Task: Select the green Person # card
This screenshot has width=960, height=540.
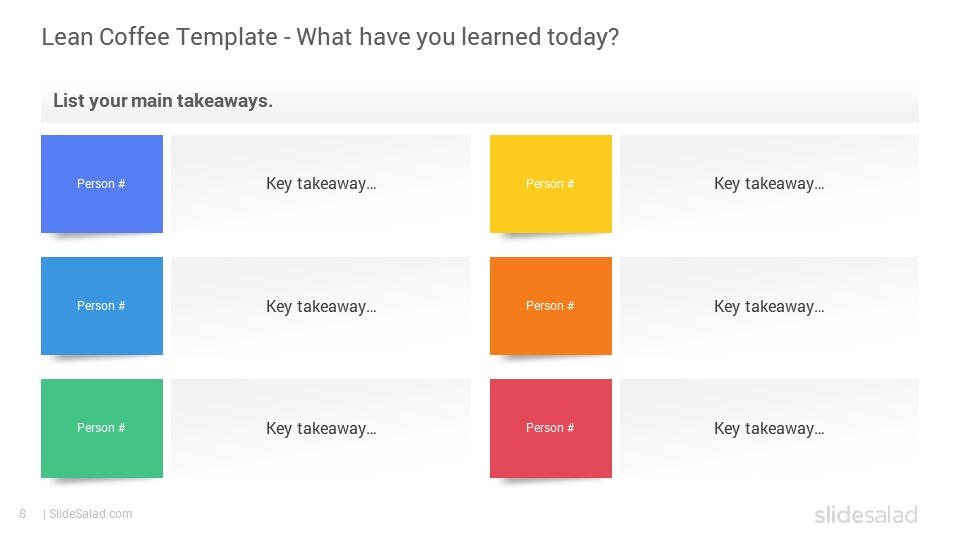Action: coord(102,428)
